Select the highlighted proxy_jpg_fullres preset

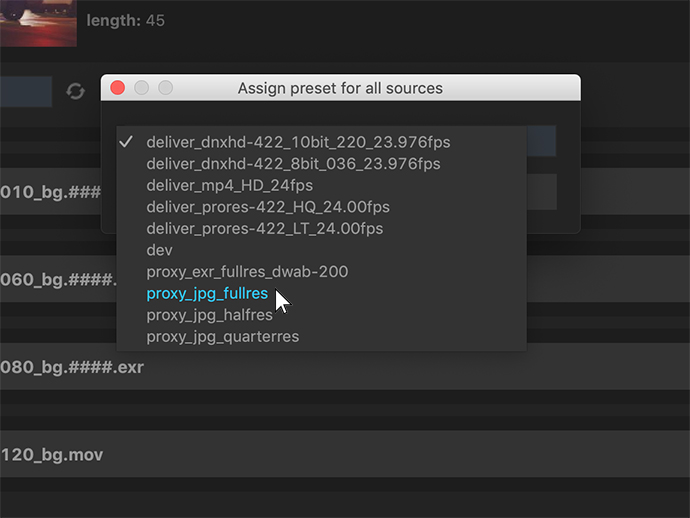tap(207, 293)
